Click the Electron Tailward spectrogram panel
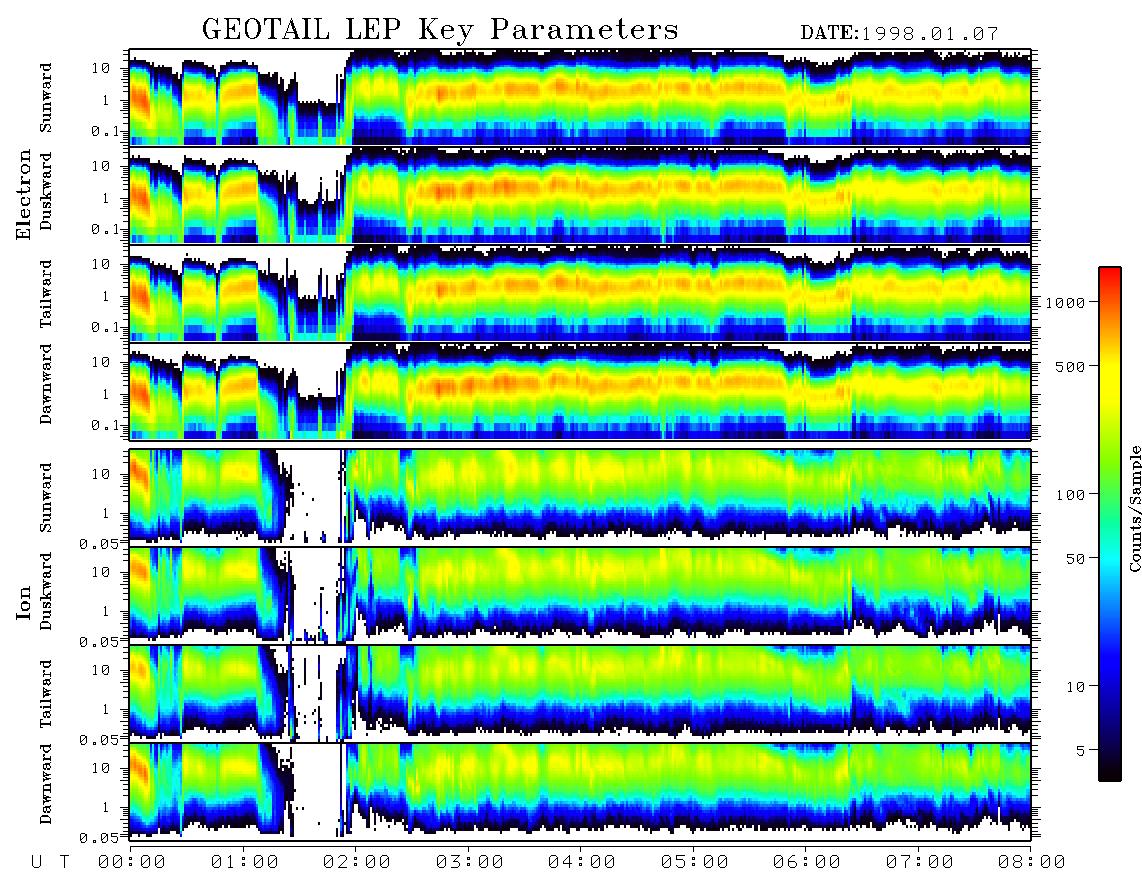Image resolution: width=1142 pixels, height=880 pixels. (580, 293)
